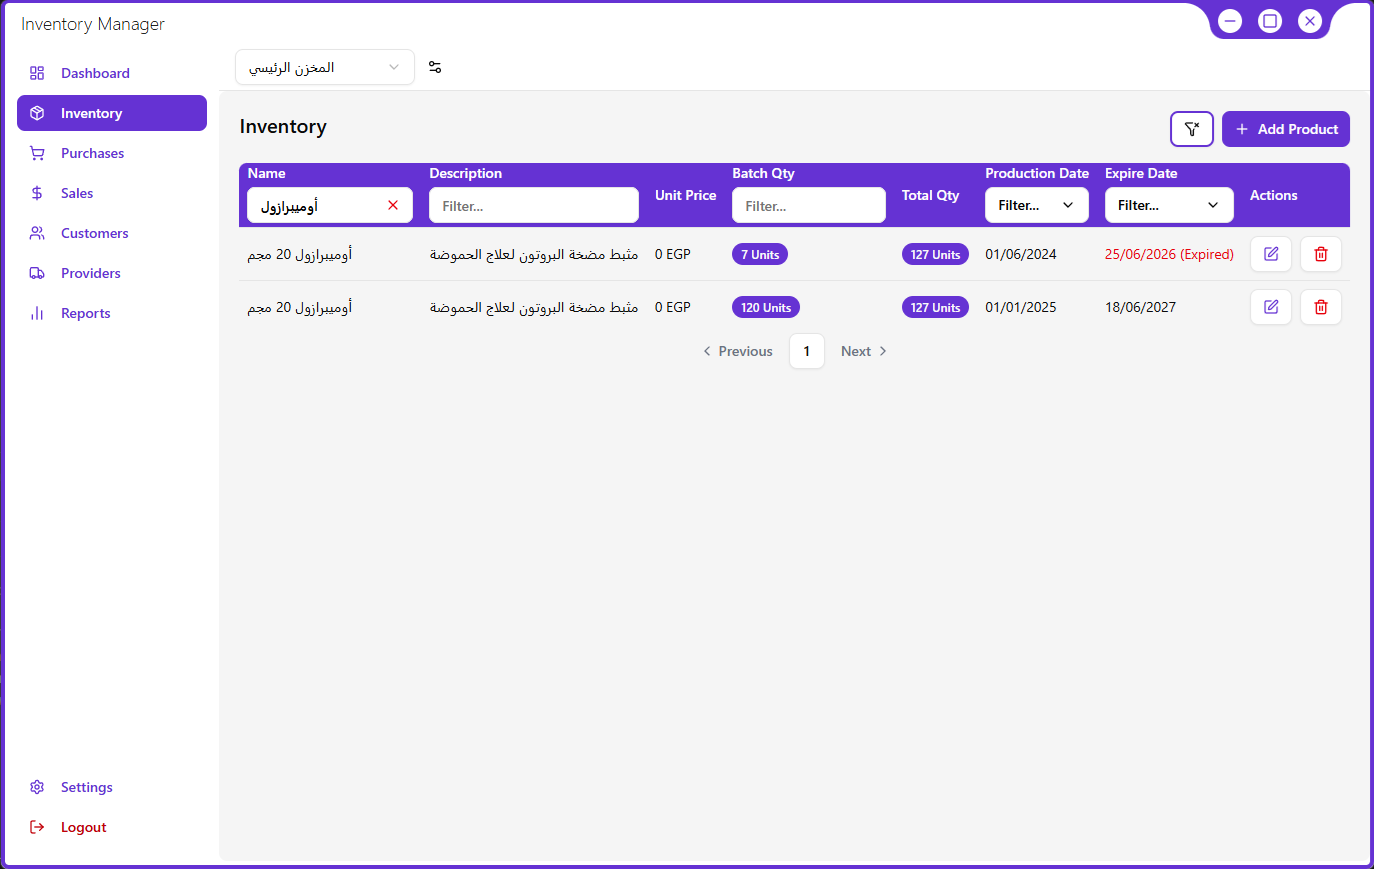1374x869 pixels.
Task: Click the Providers truck icon
Action: (37, 273)
